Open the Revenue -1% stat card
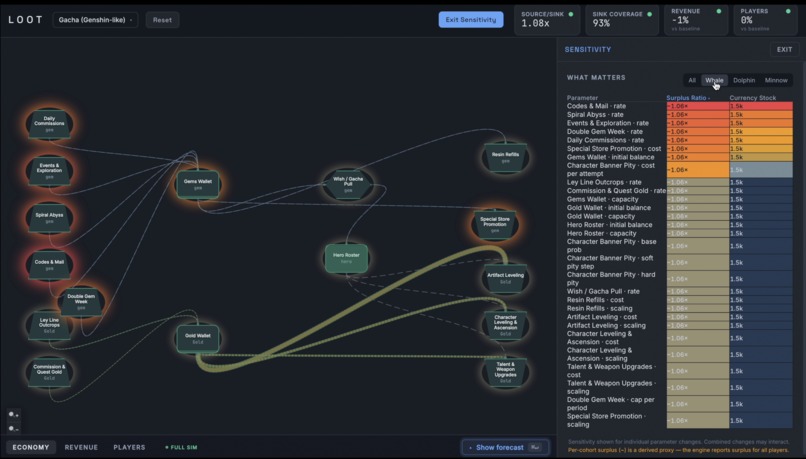The width and height of the screenshot is (806, 459). pos(695,20)
